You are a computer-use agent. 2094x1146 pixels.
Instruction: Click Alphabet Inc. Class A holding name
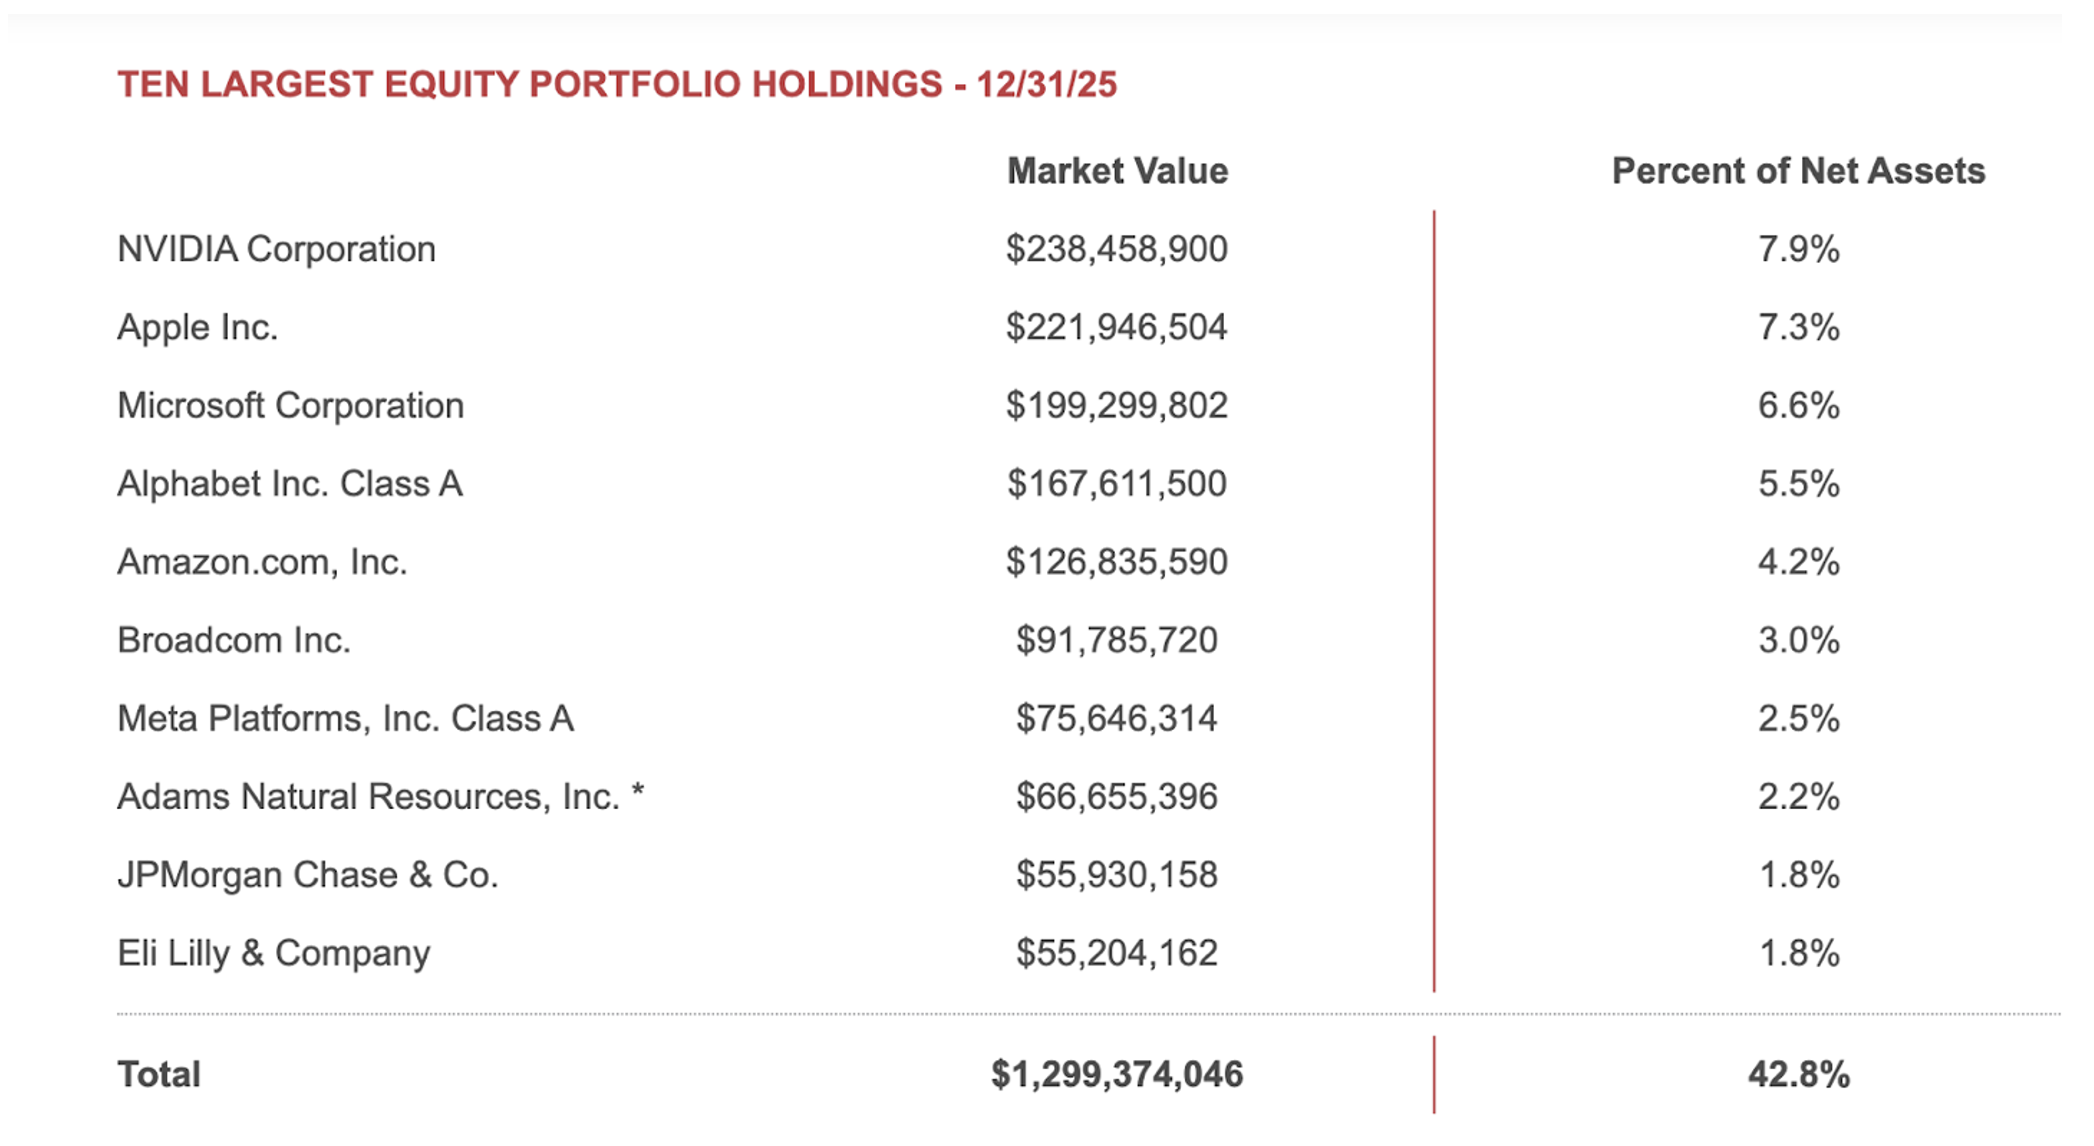(x=289, y=484)
